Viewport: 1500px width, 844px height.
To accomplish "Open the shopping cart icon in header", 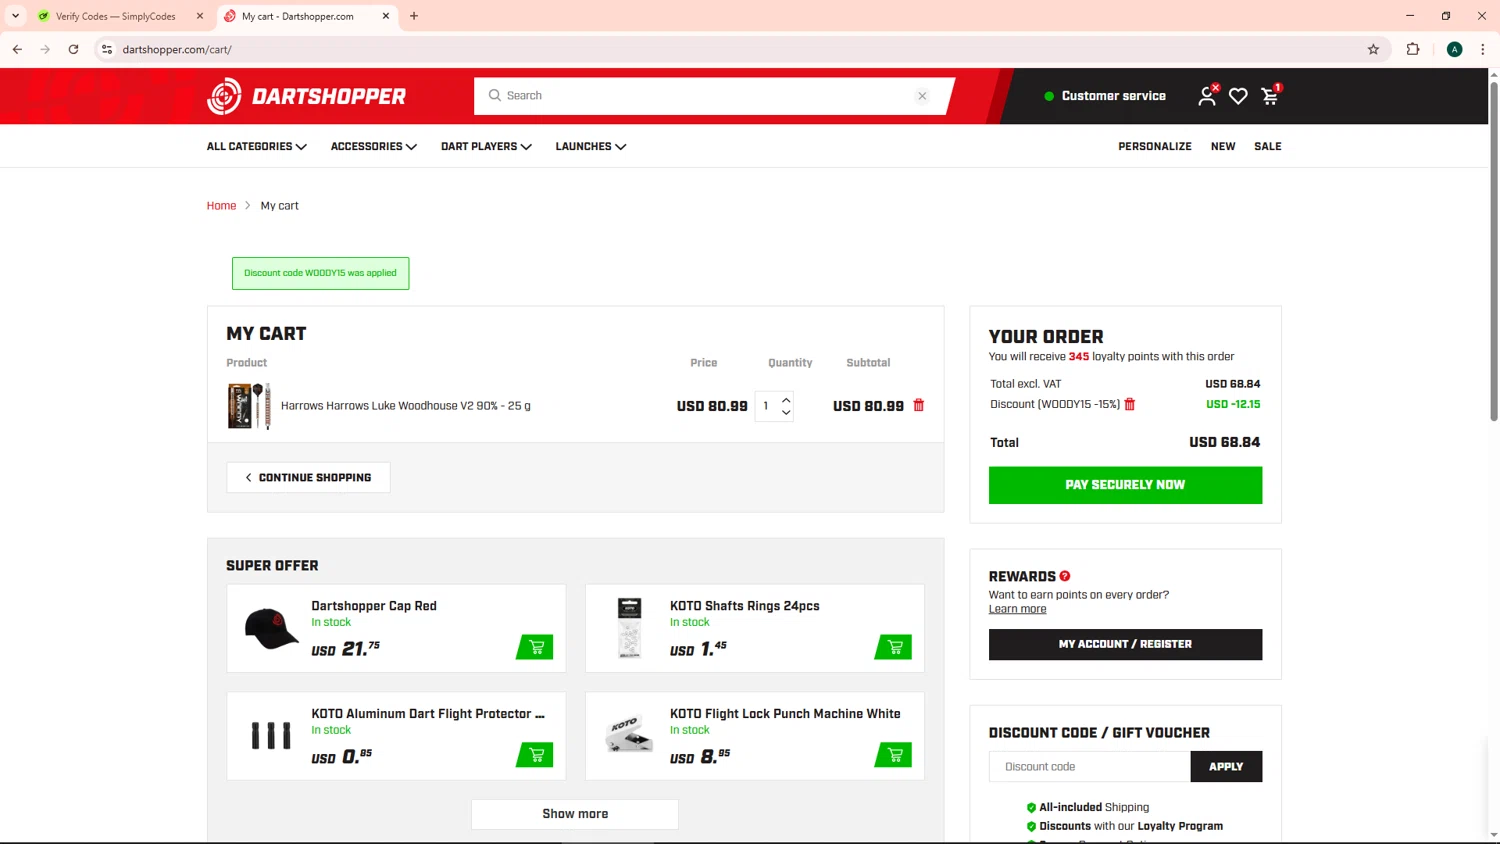I will click(1270, 96).
